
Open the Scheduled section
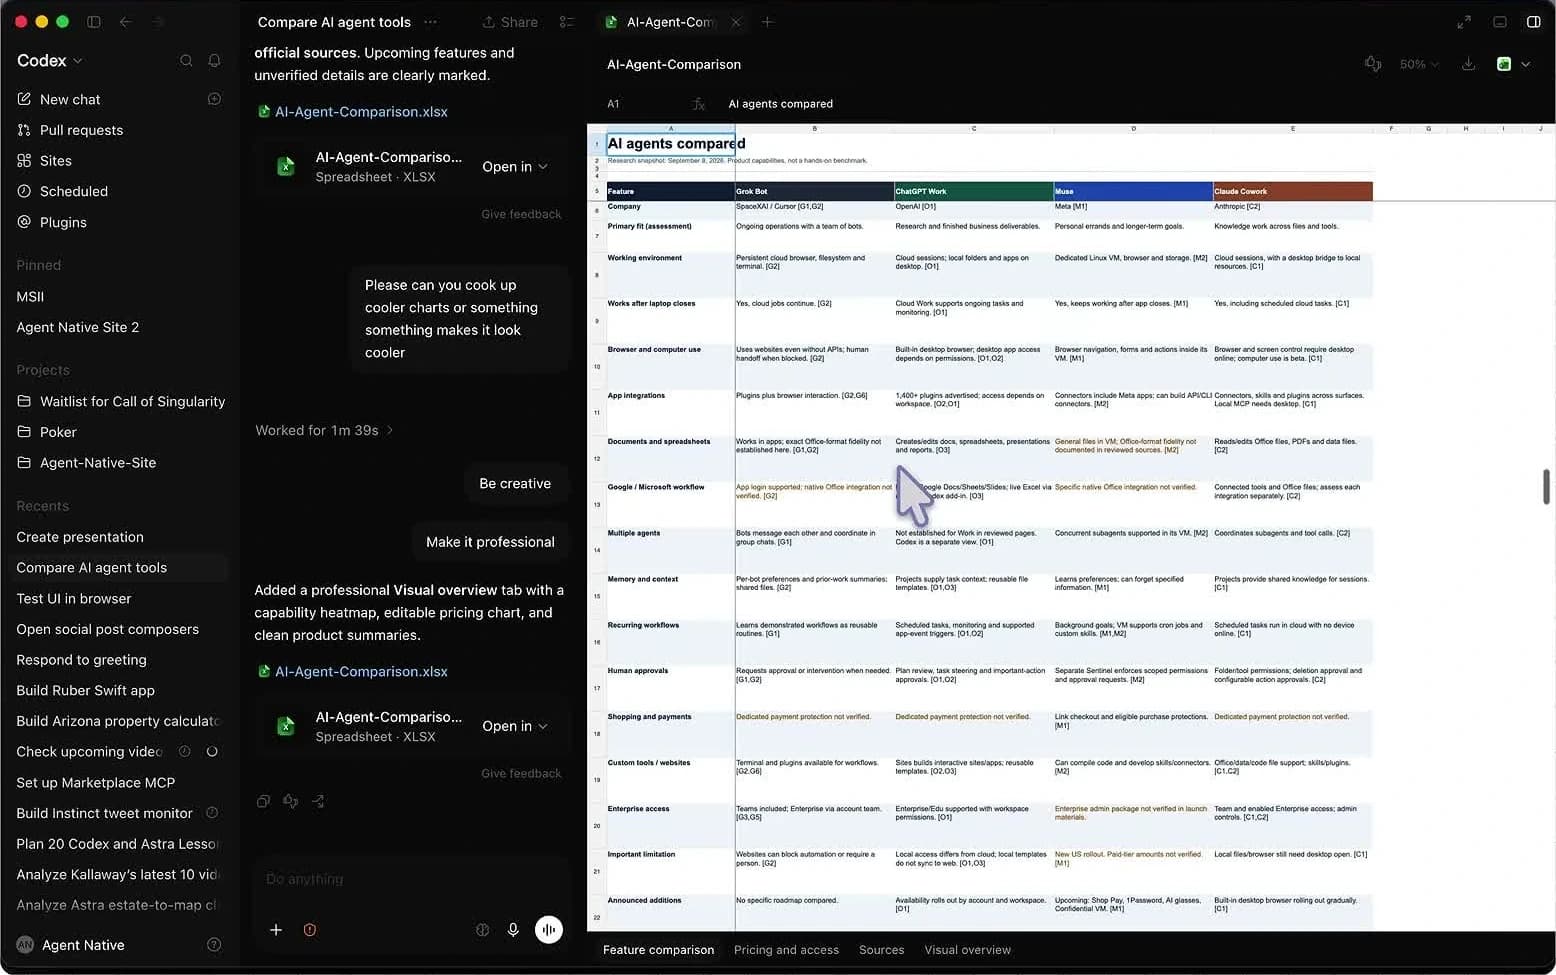tap(62, 191)
